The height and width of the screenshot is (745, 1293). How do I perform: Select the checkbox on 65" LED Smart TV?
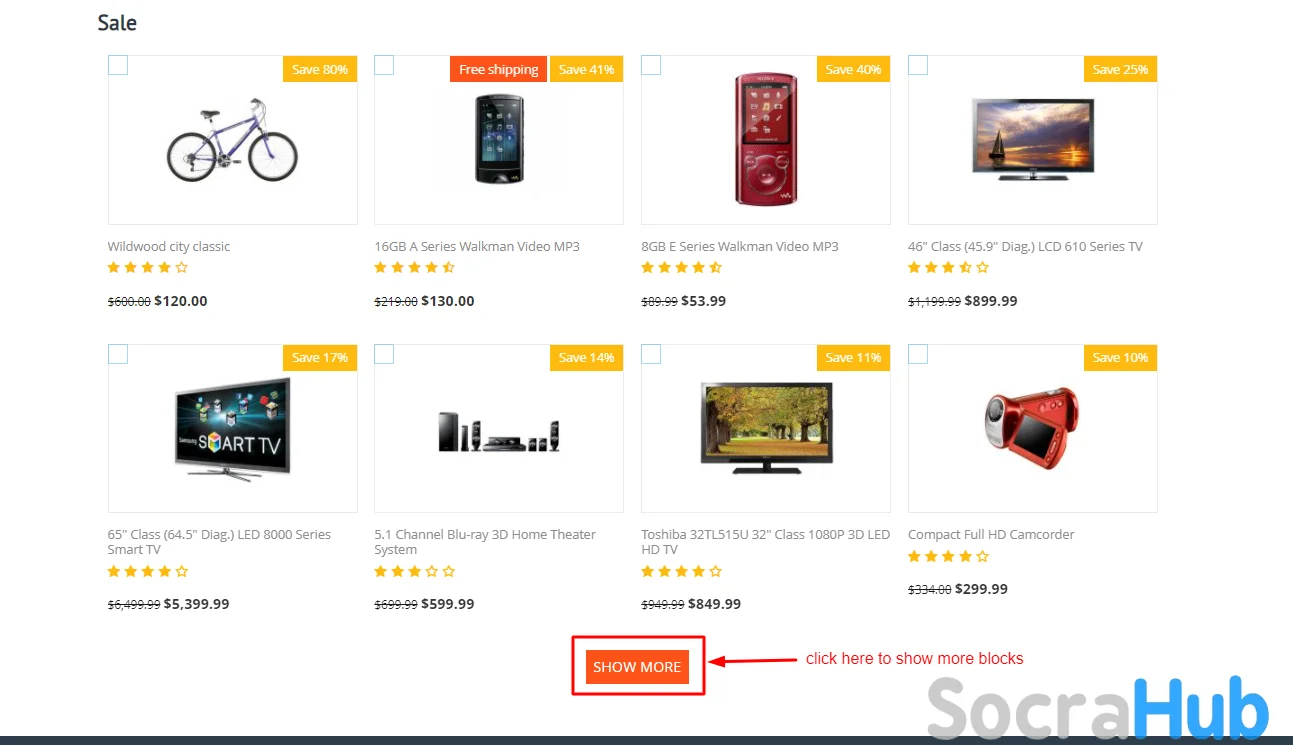118,354
